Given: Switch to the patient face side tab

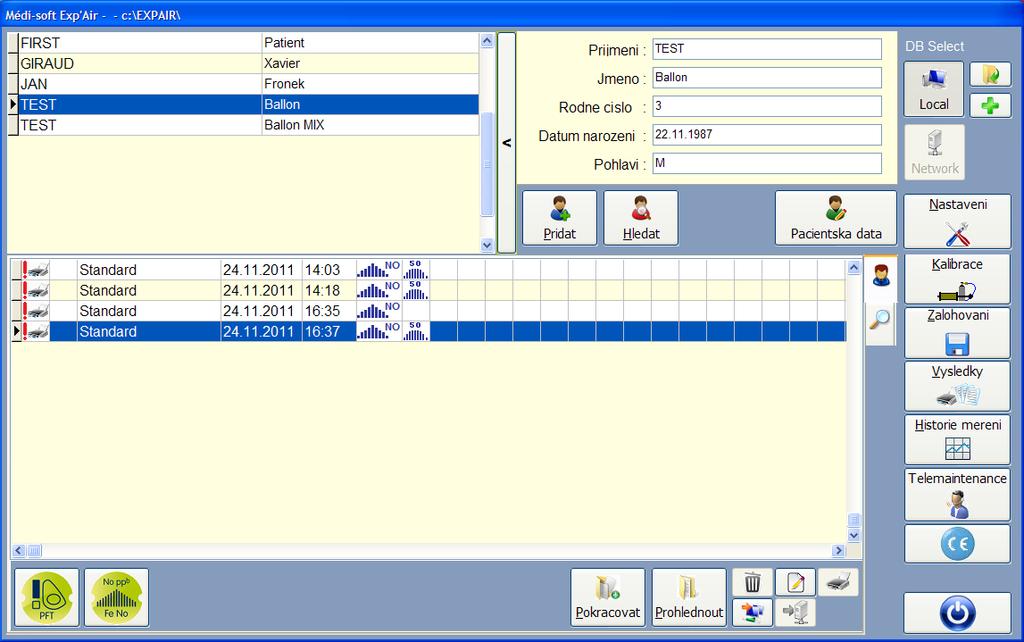Looking at the screenshot, I should click(881, 275).
